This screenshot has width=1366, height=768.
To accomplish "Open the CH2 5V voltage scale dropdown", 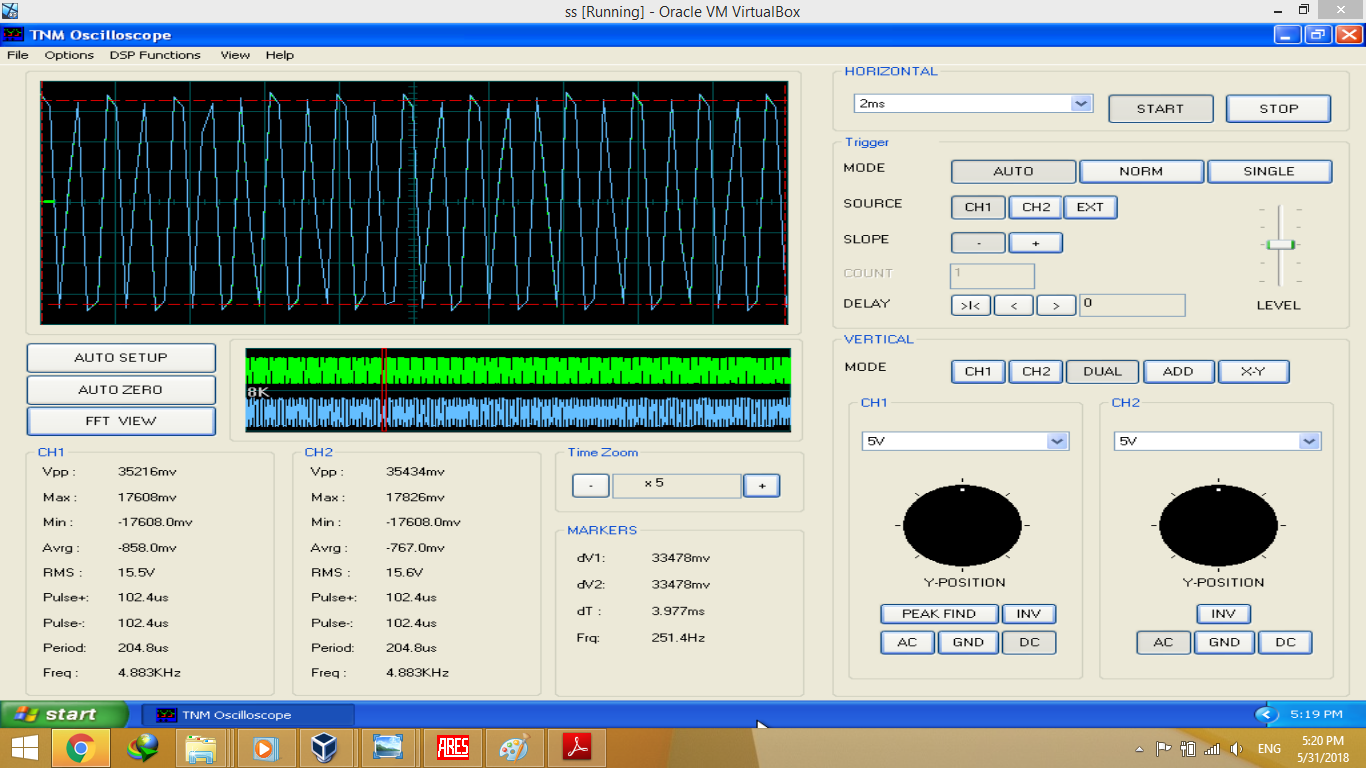I will [1308, 441].
